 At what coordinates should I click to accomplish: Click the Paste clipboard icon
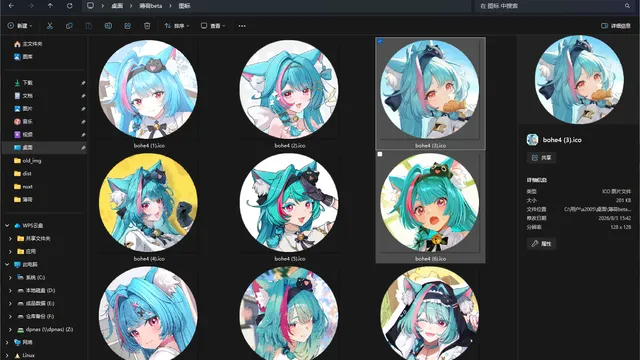pos(89,26)
